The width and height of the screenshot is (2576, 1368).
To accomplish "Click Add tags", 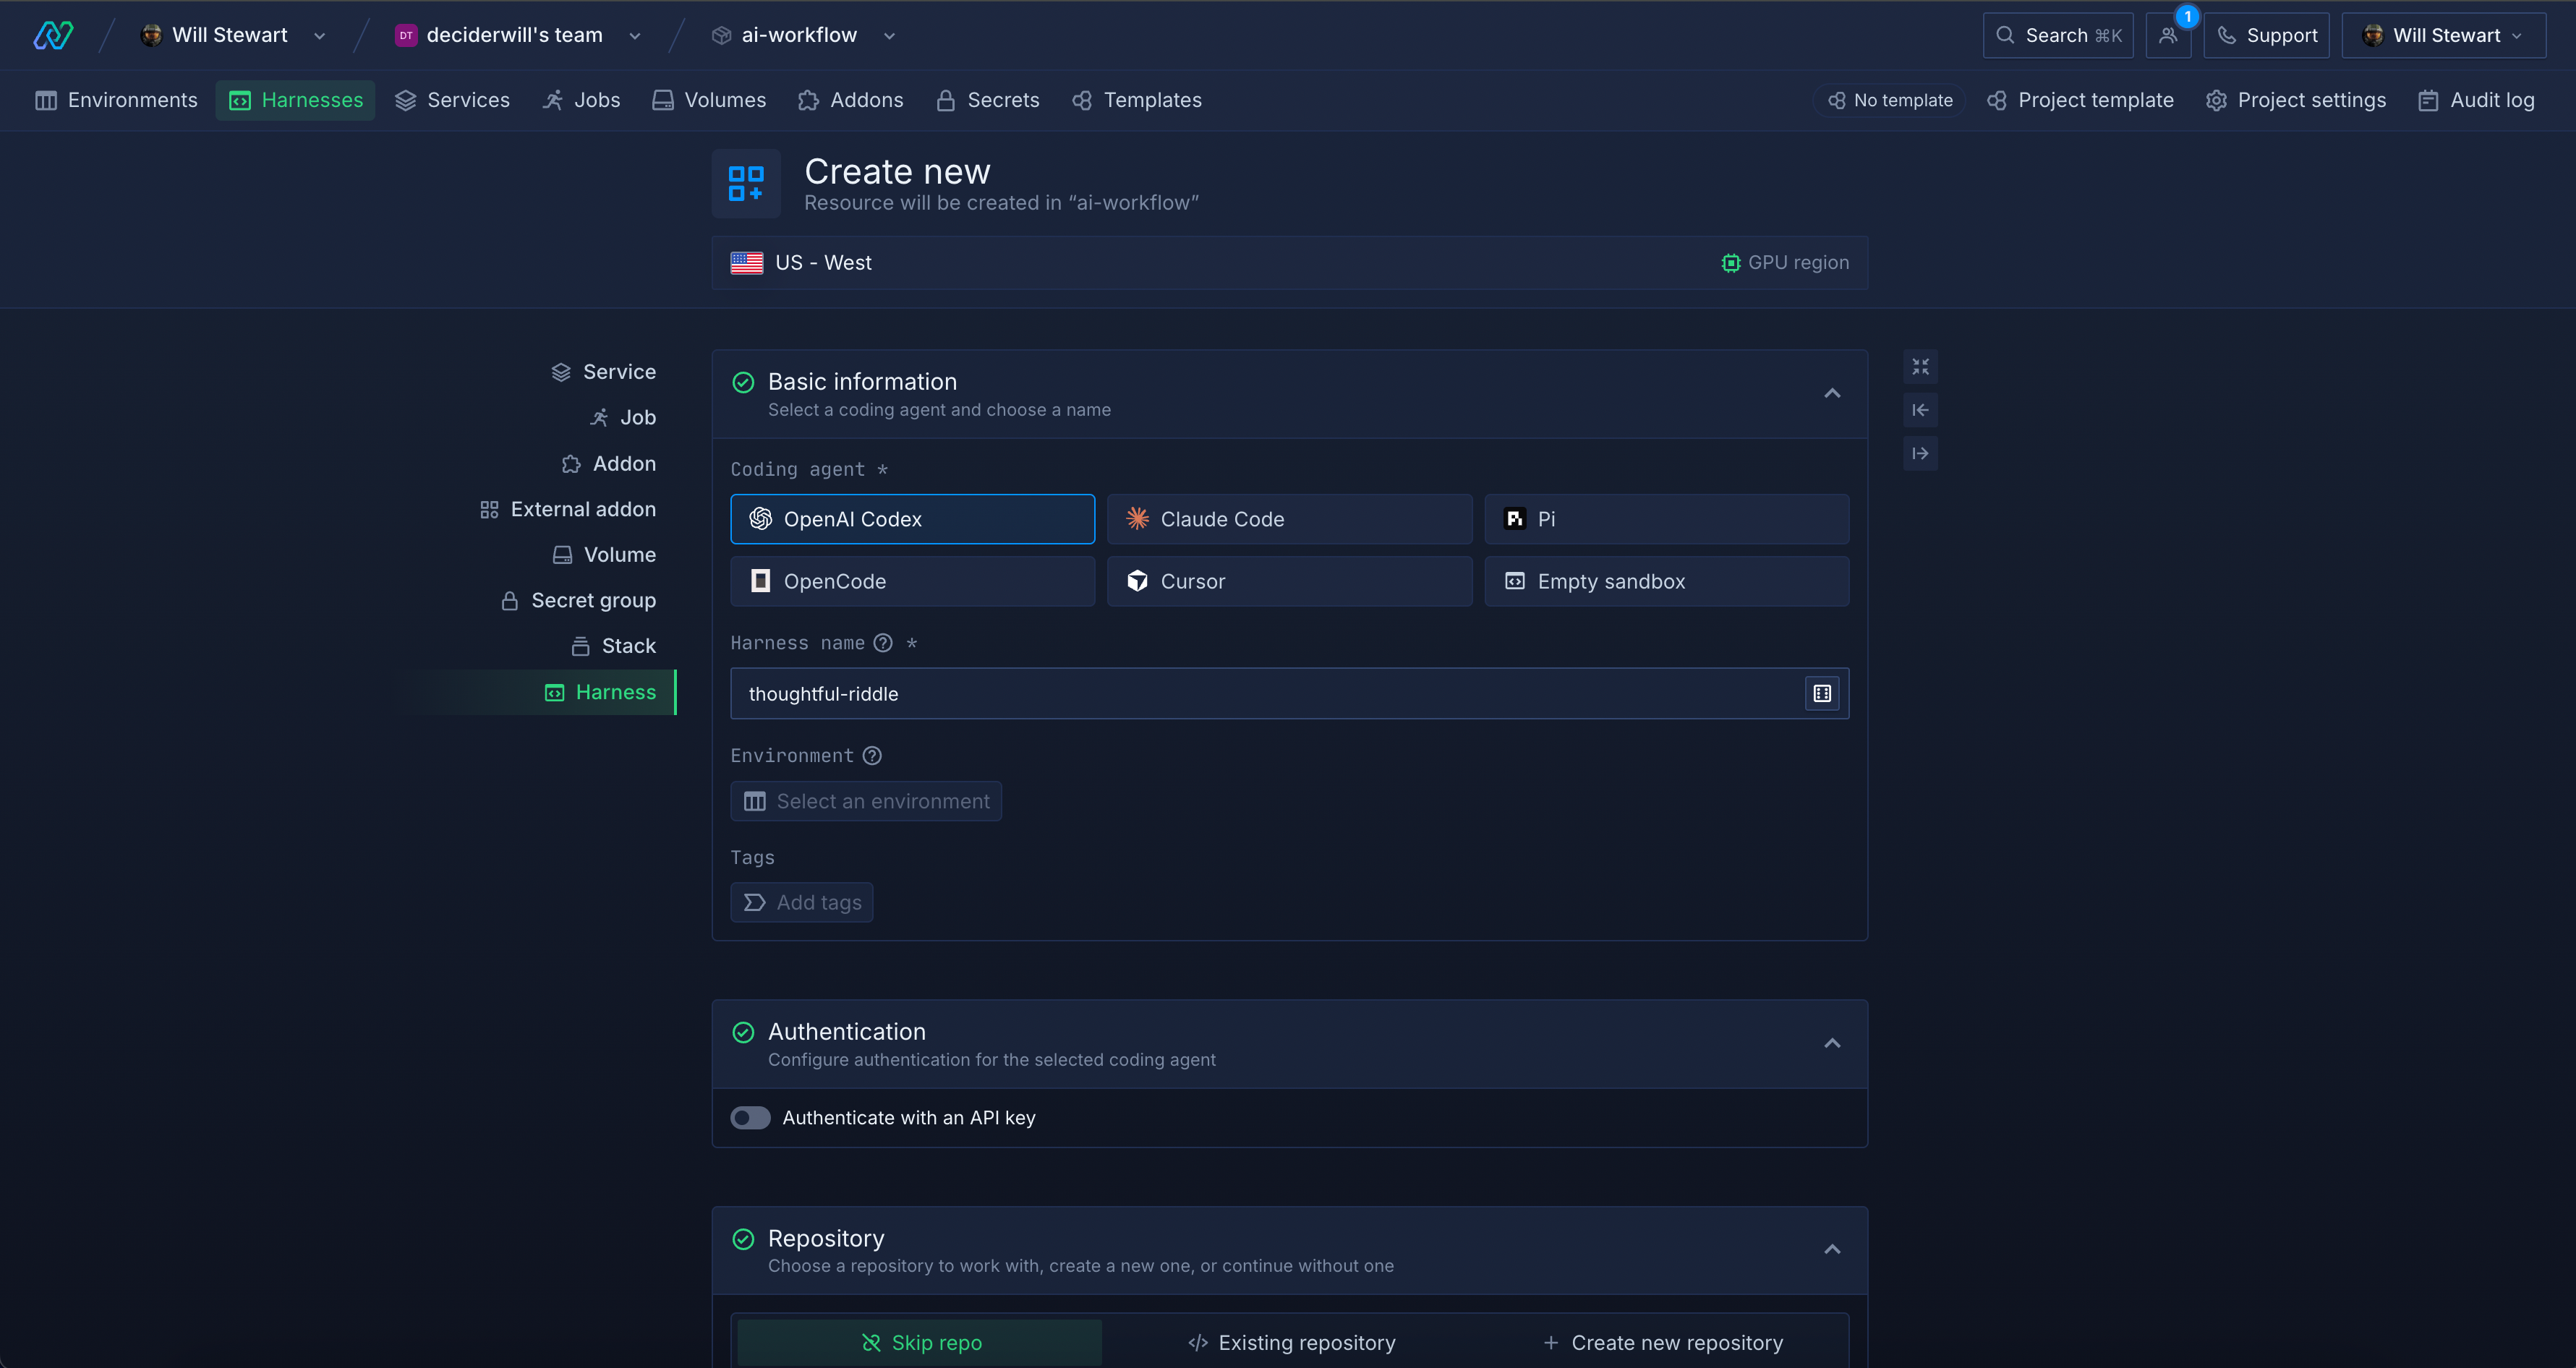I will pos(802,902).
